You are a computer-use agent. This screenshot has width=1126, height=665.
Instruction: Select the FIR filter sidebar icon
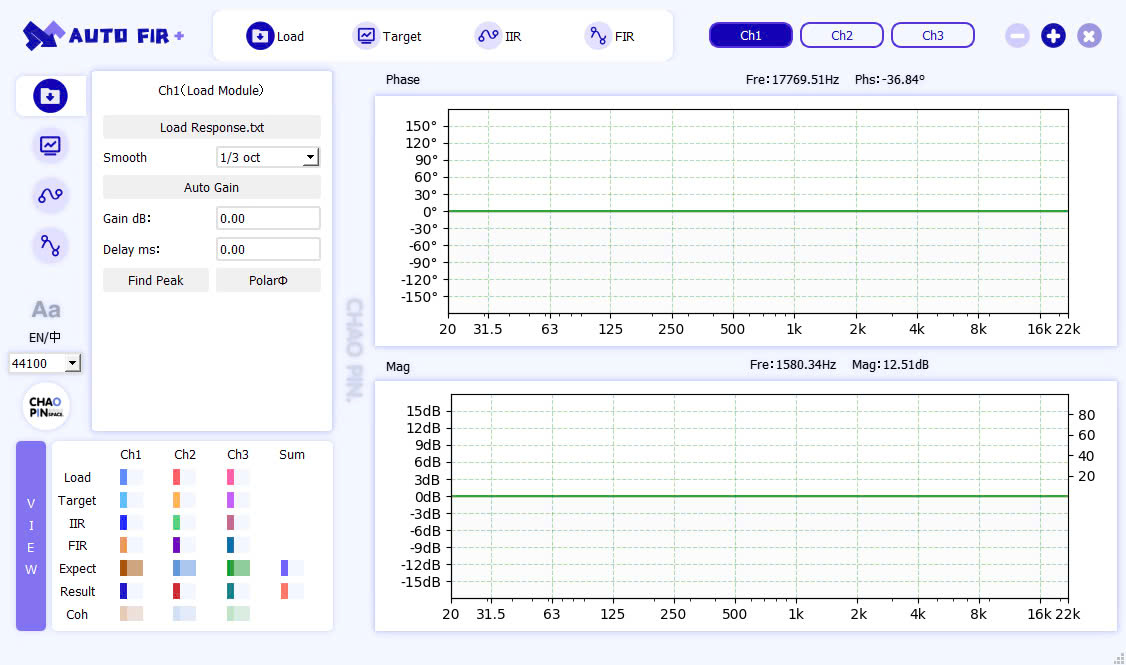pos(50,244)
